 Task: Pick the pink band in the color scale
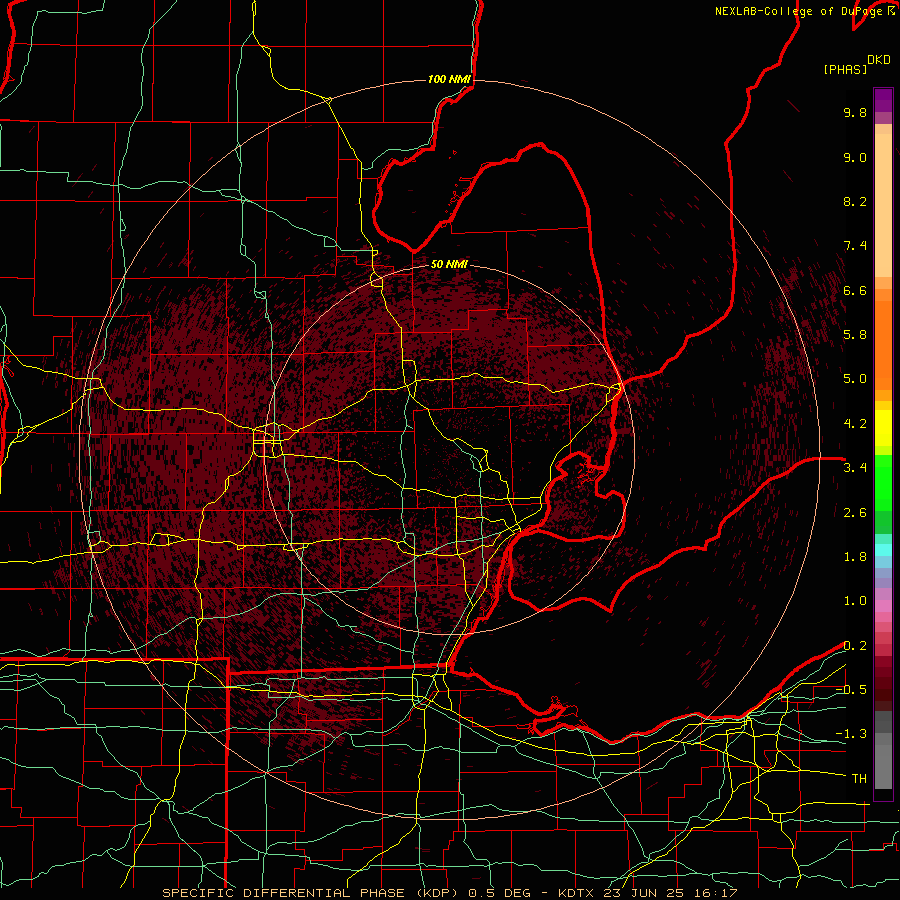883,606
